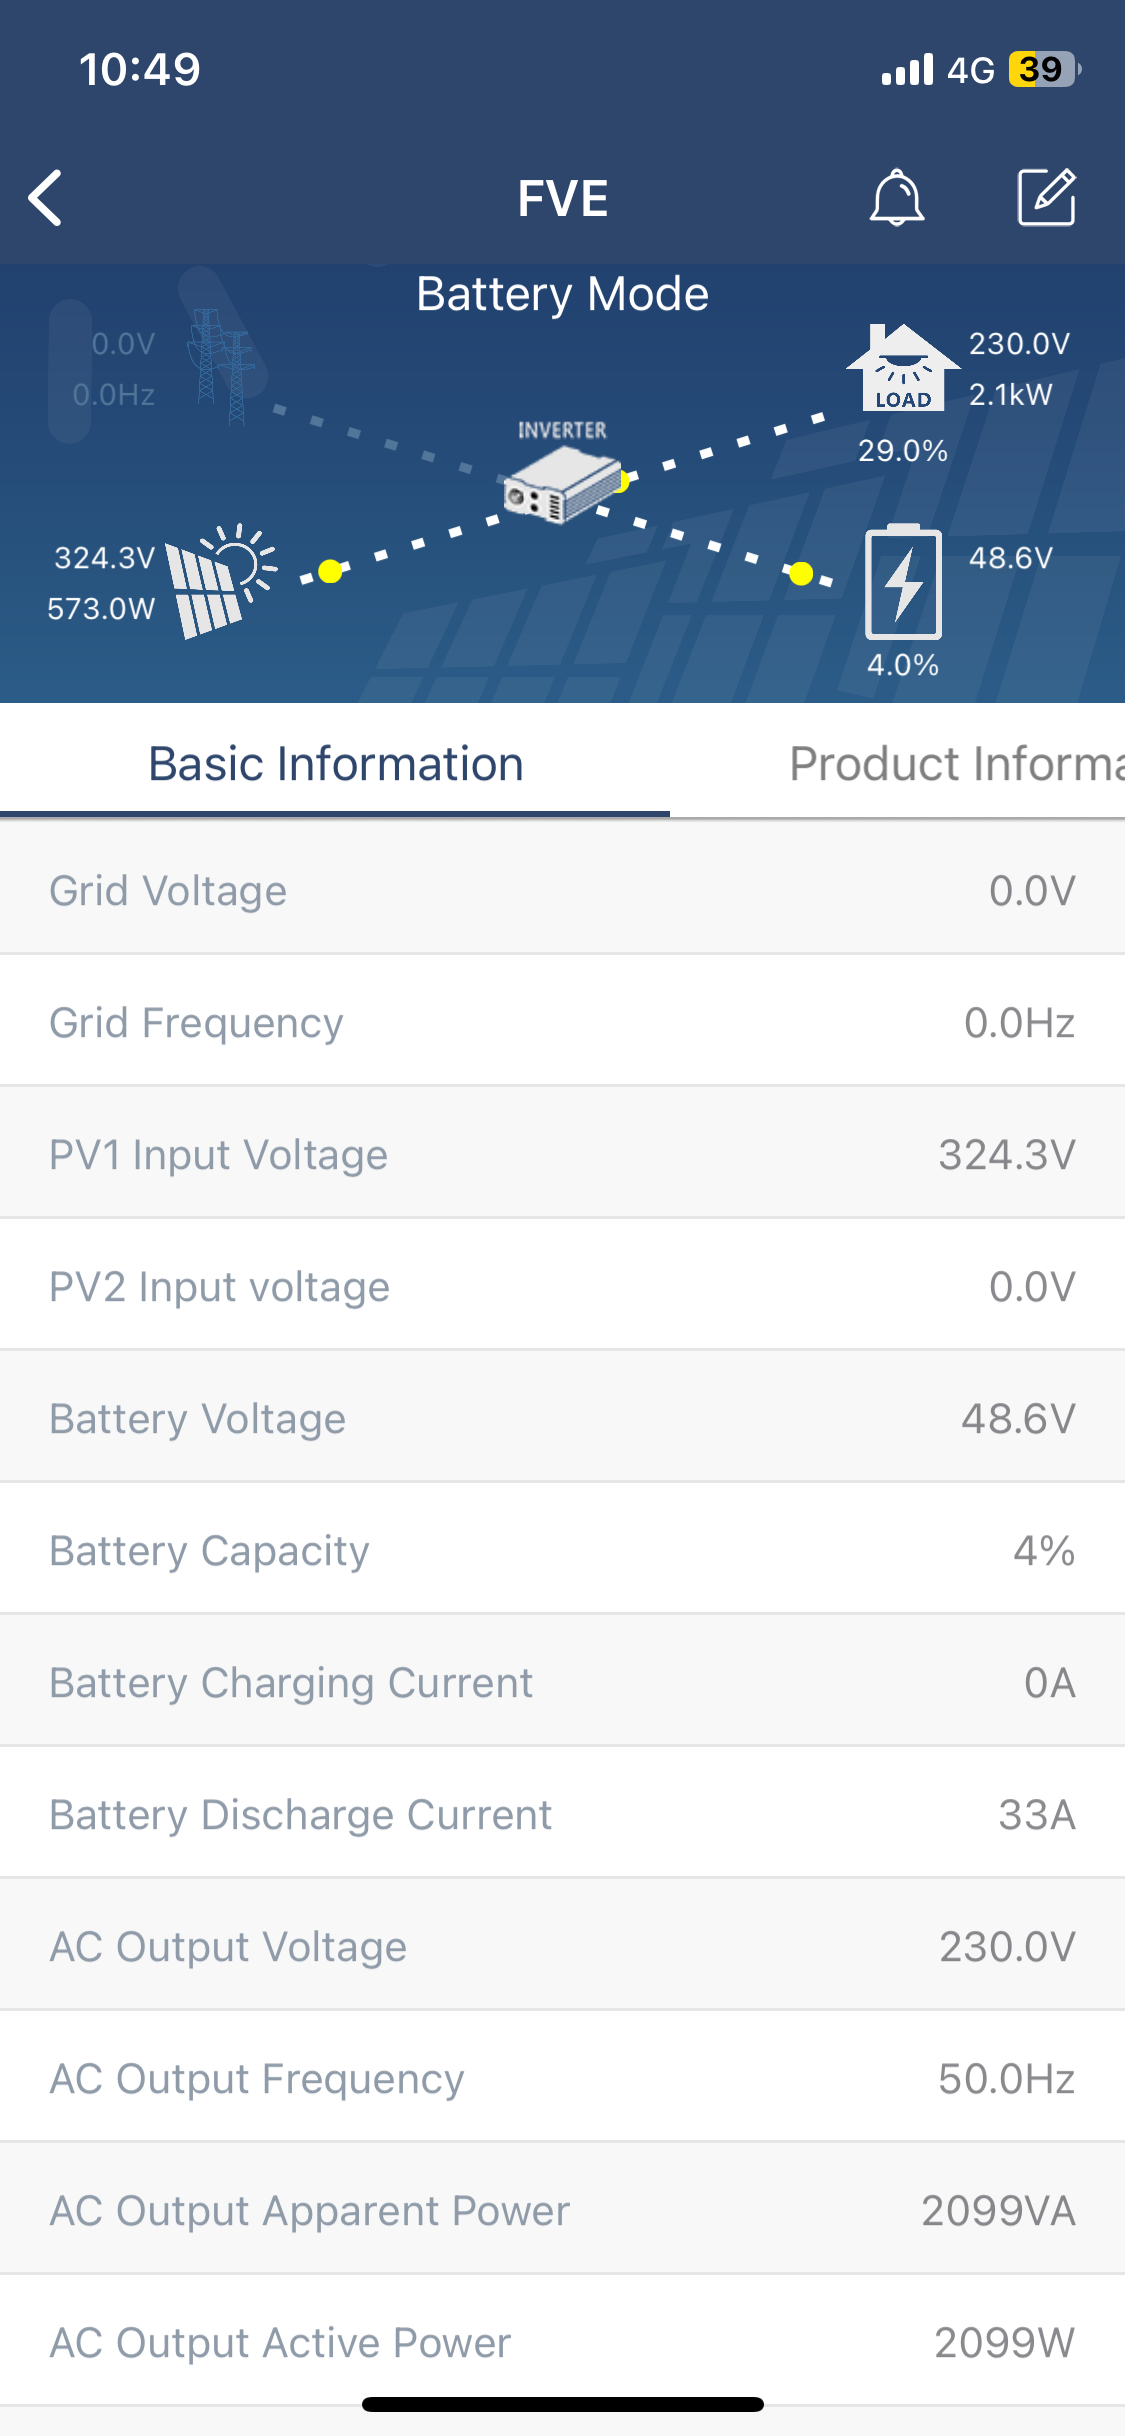Tap the Battery Capacity row
This screenshot has width=1125, height=2436.
coord(562,1550)
